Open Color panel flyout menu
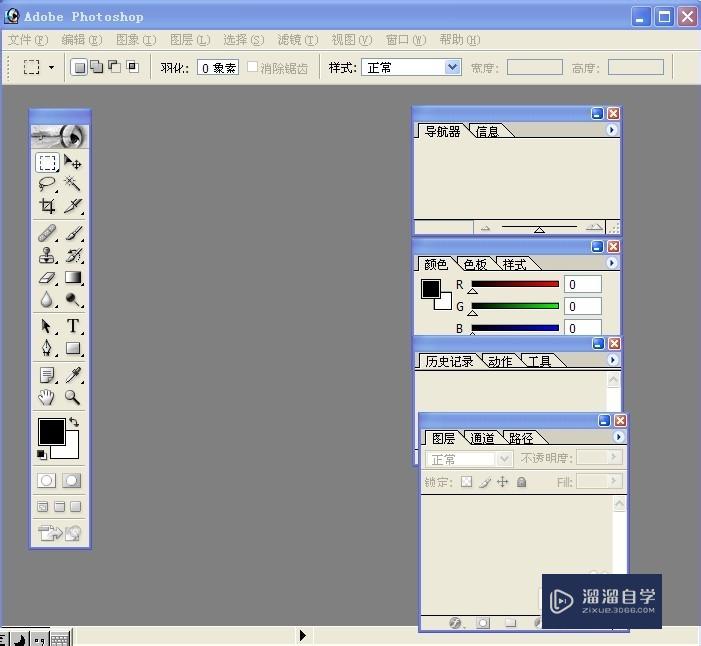Viewport: 701px width, 646px height. 612,263
